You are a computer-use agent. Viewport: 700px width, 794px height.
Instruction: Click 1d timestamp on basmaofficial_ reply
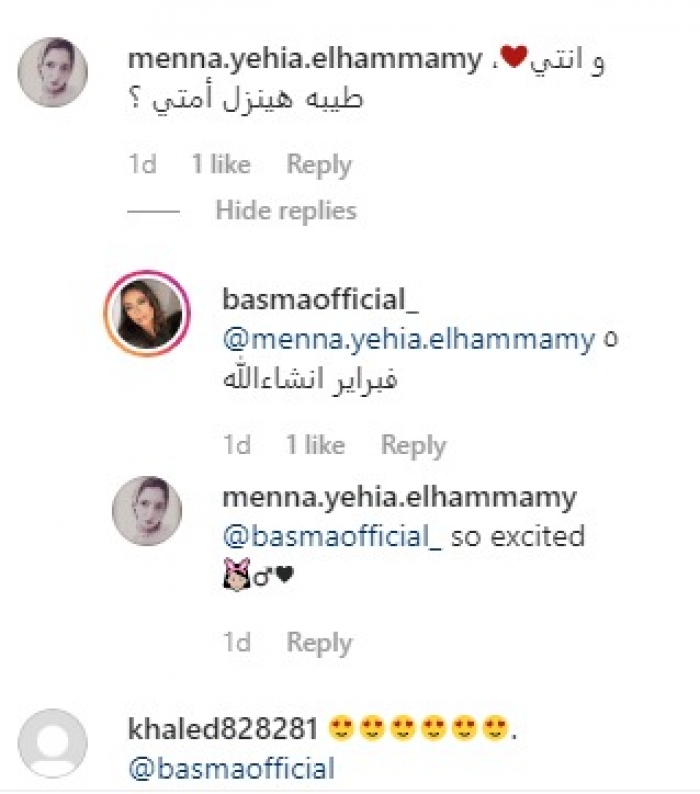click(237, 446)
